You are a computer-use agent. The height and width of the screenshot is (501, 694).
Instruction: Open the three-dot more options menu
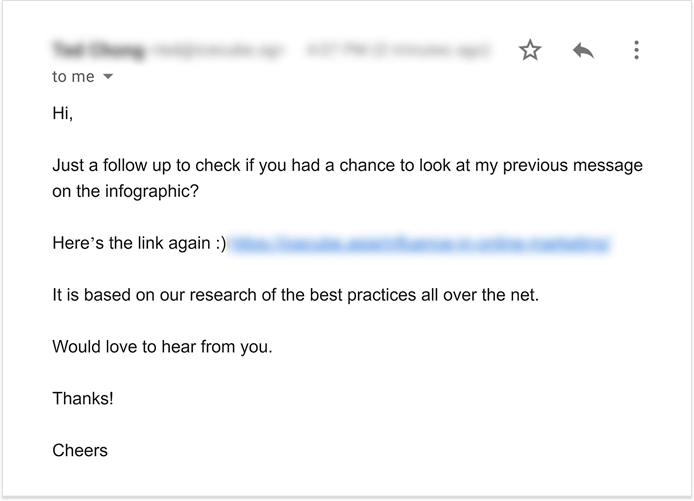click(x=636, y=50)
